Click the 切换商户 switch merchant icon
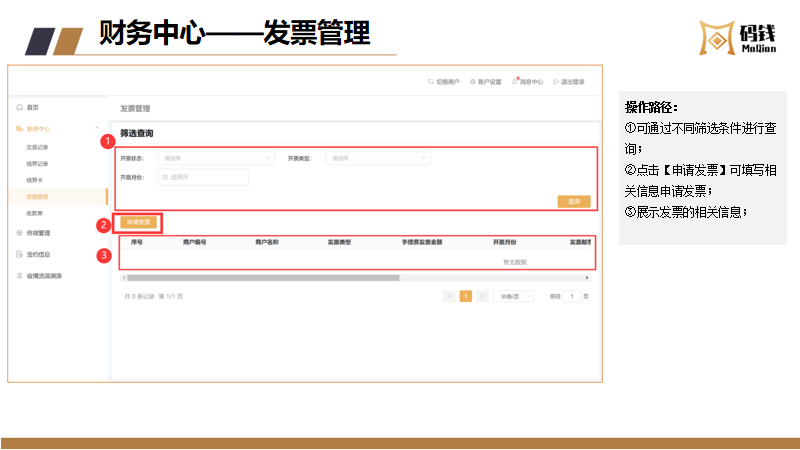This screenshot has width=800, height=450. click(430, 82)
